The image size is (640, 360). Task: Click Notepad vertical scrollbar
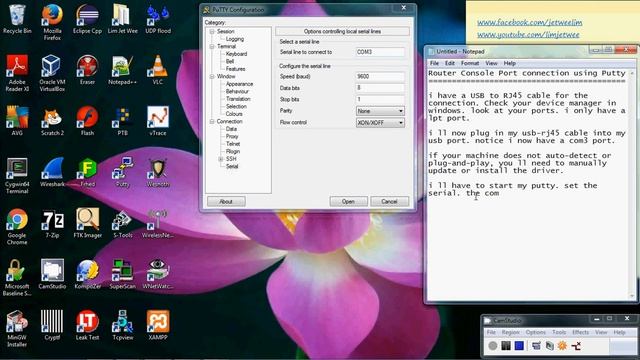click(x=632, y=184)
